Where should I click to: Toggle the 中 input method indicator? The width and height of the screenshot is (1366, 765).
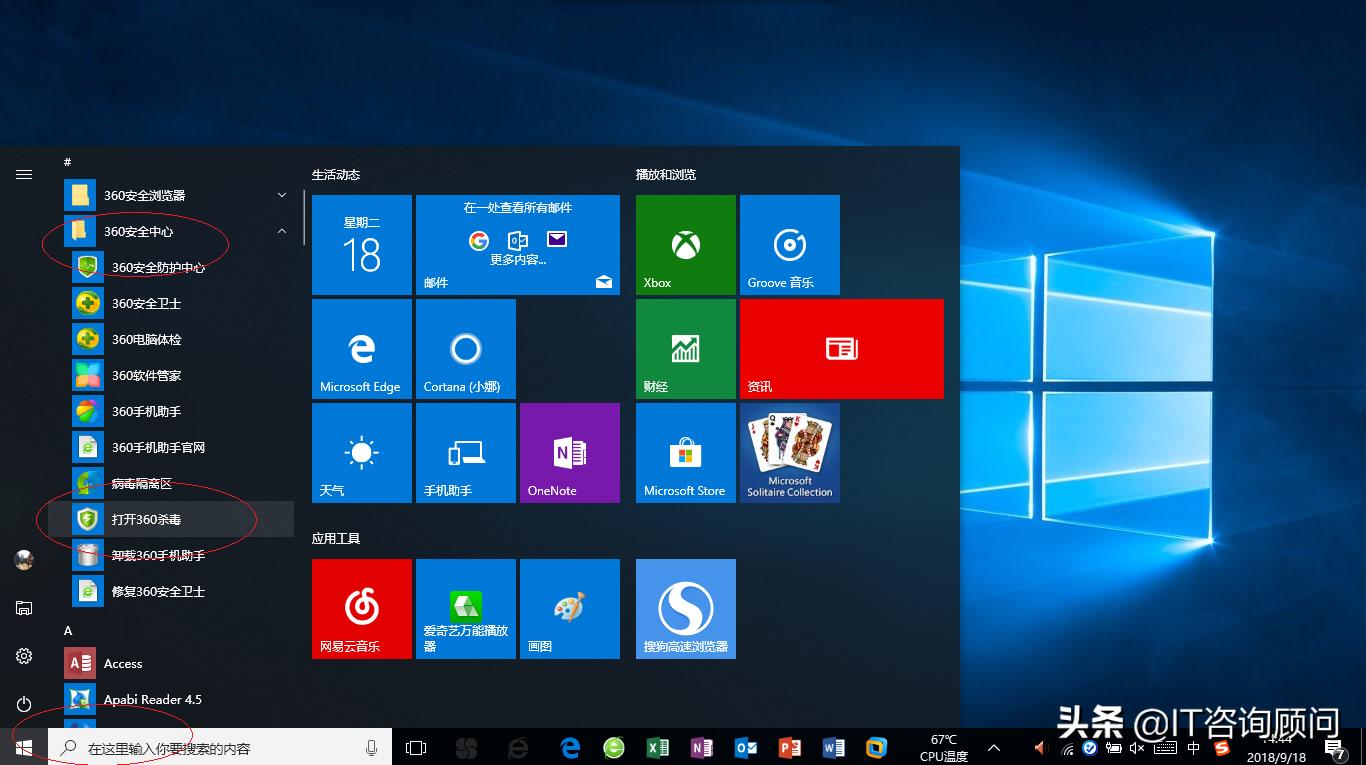(x=1193, y=748)
